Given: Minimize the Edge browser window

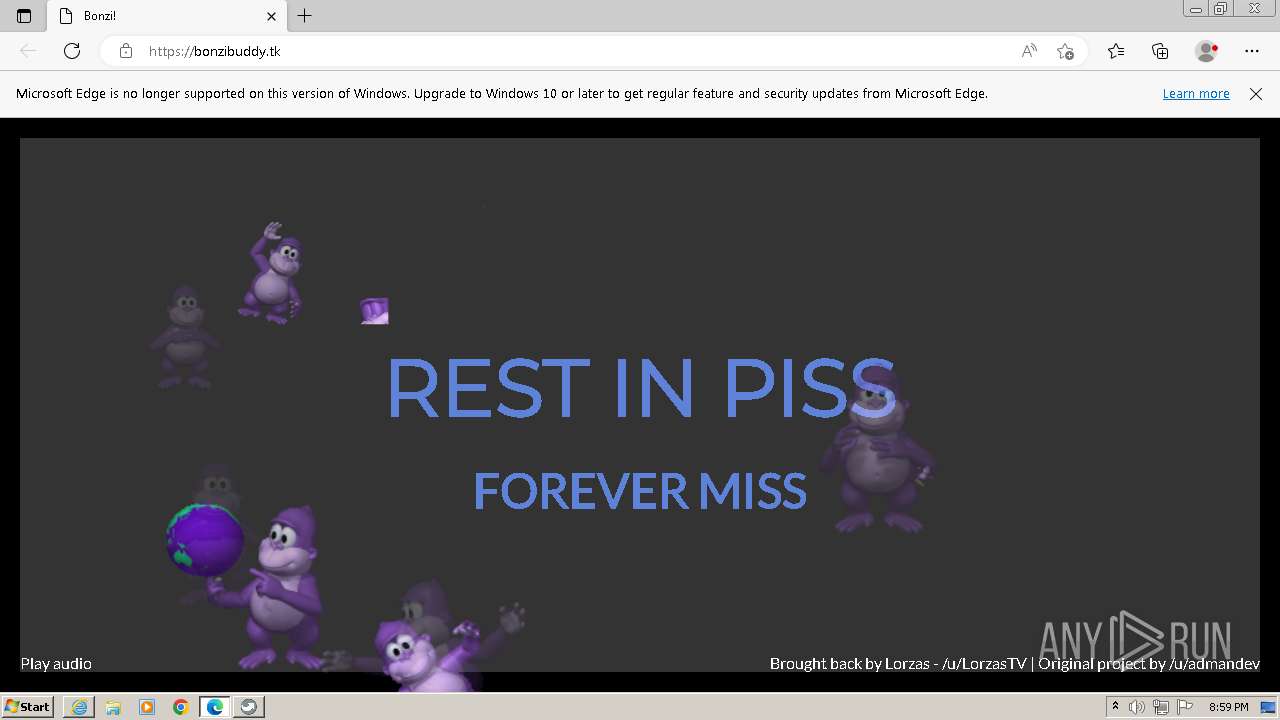Looking at the screenshot, I should [1195, 9].
